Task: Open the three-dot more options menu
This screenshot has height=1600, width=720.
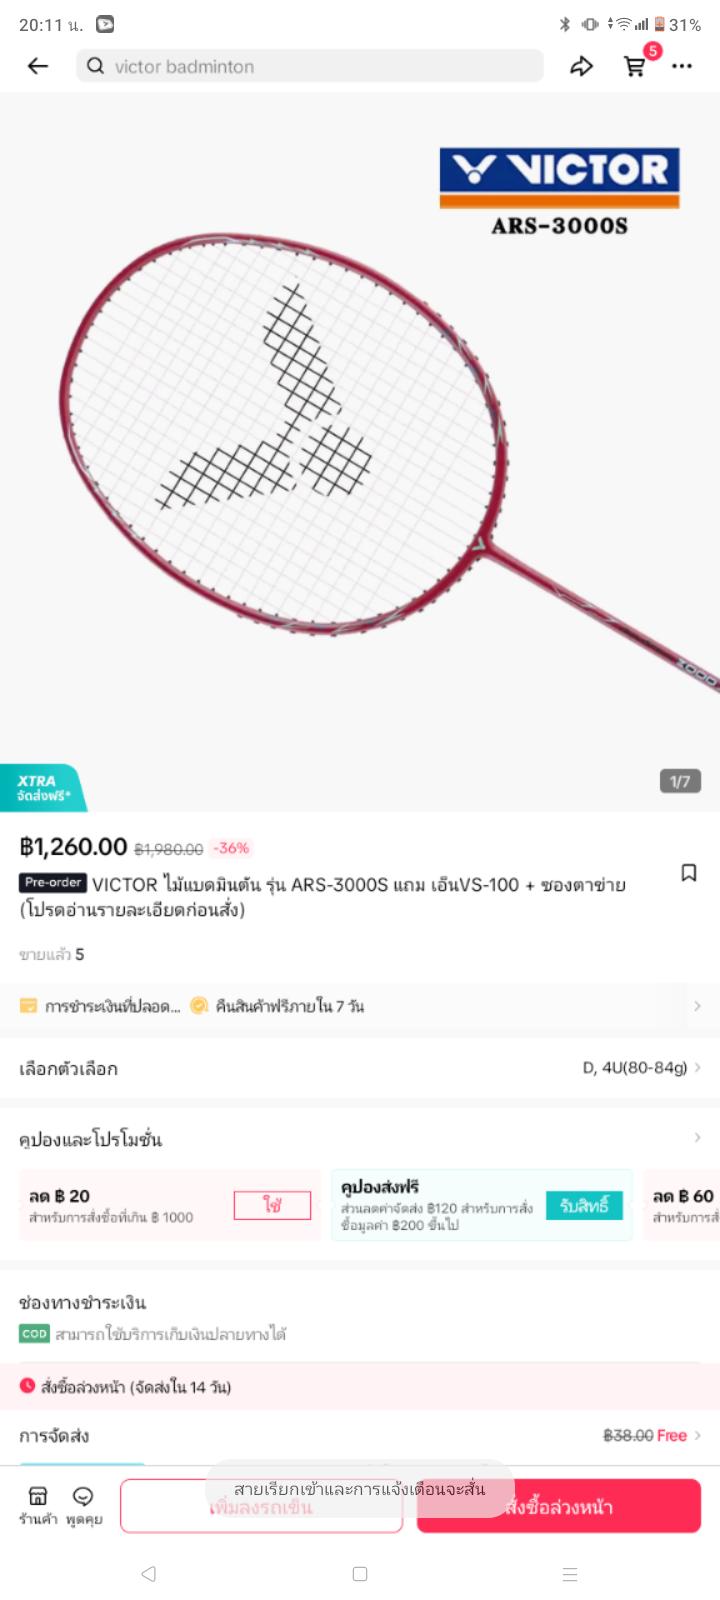Action: click(682, 66)
